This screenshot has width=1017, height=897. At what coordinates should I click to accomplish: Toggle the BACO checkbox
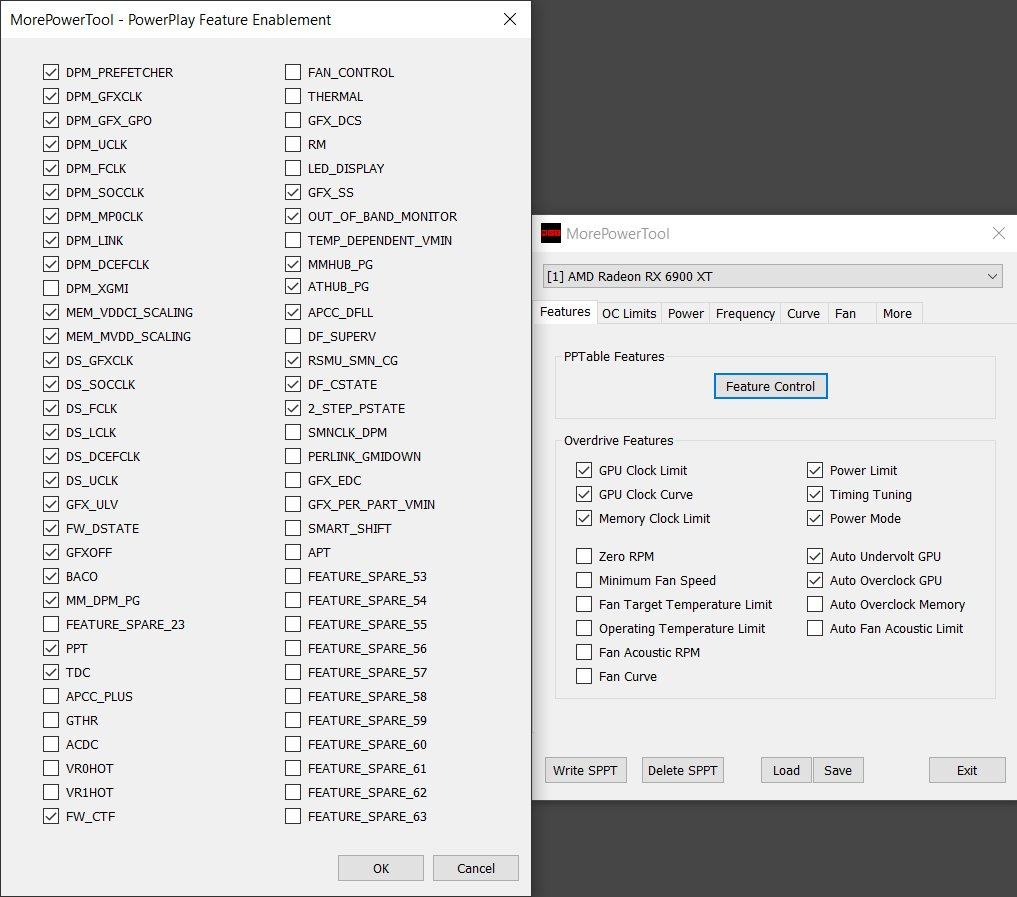(51, 576)
